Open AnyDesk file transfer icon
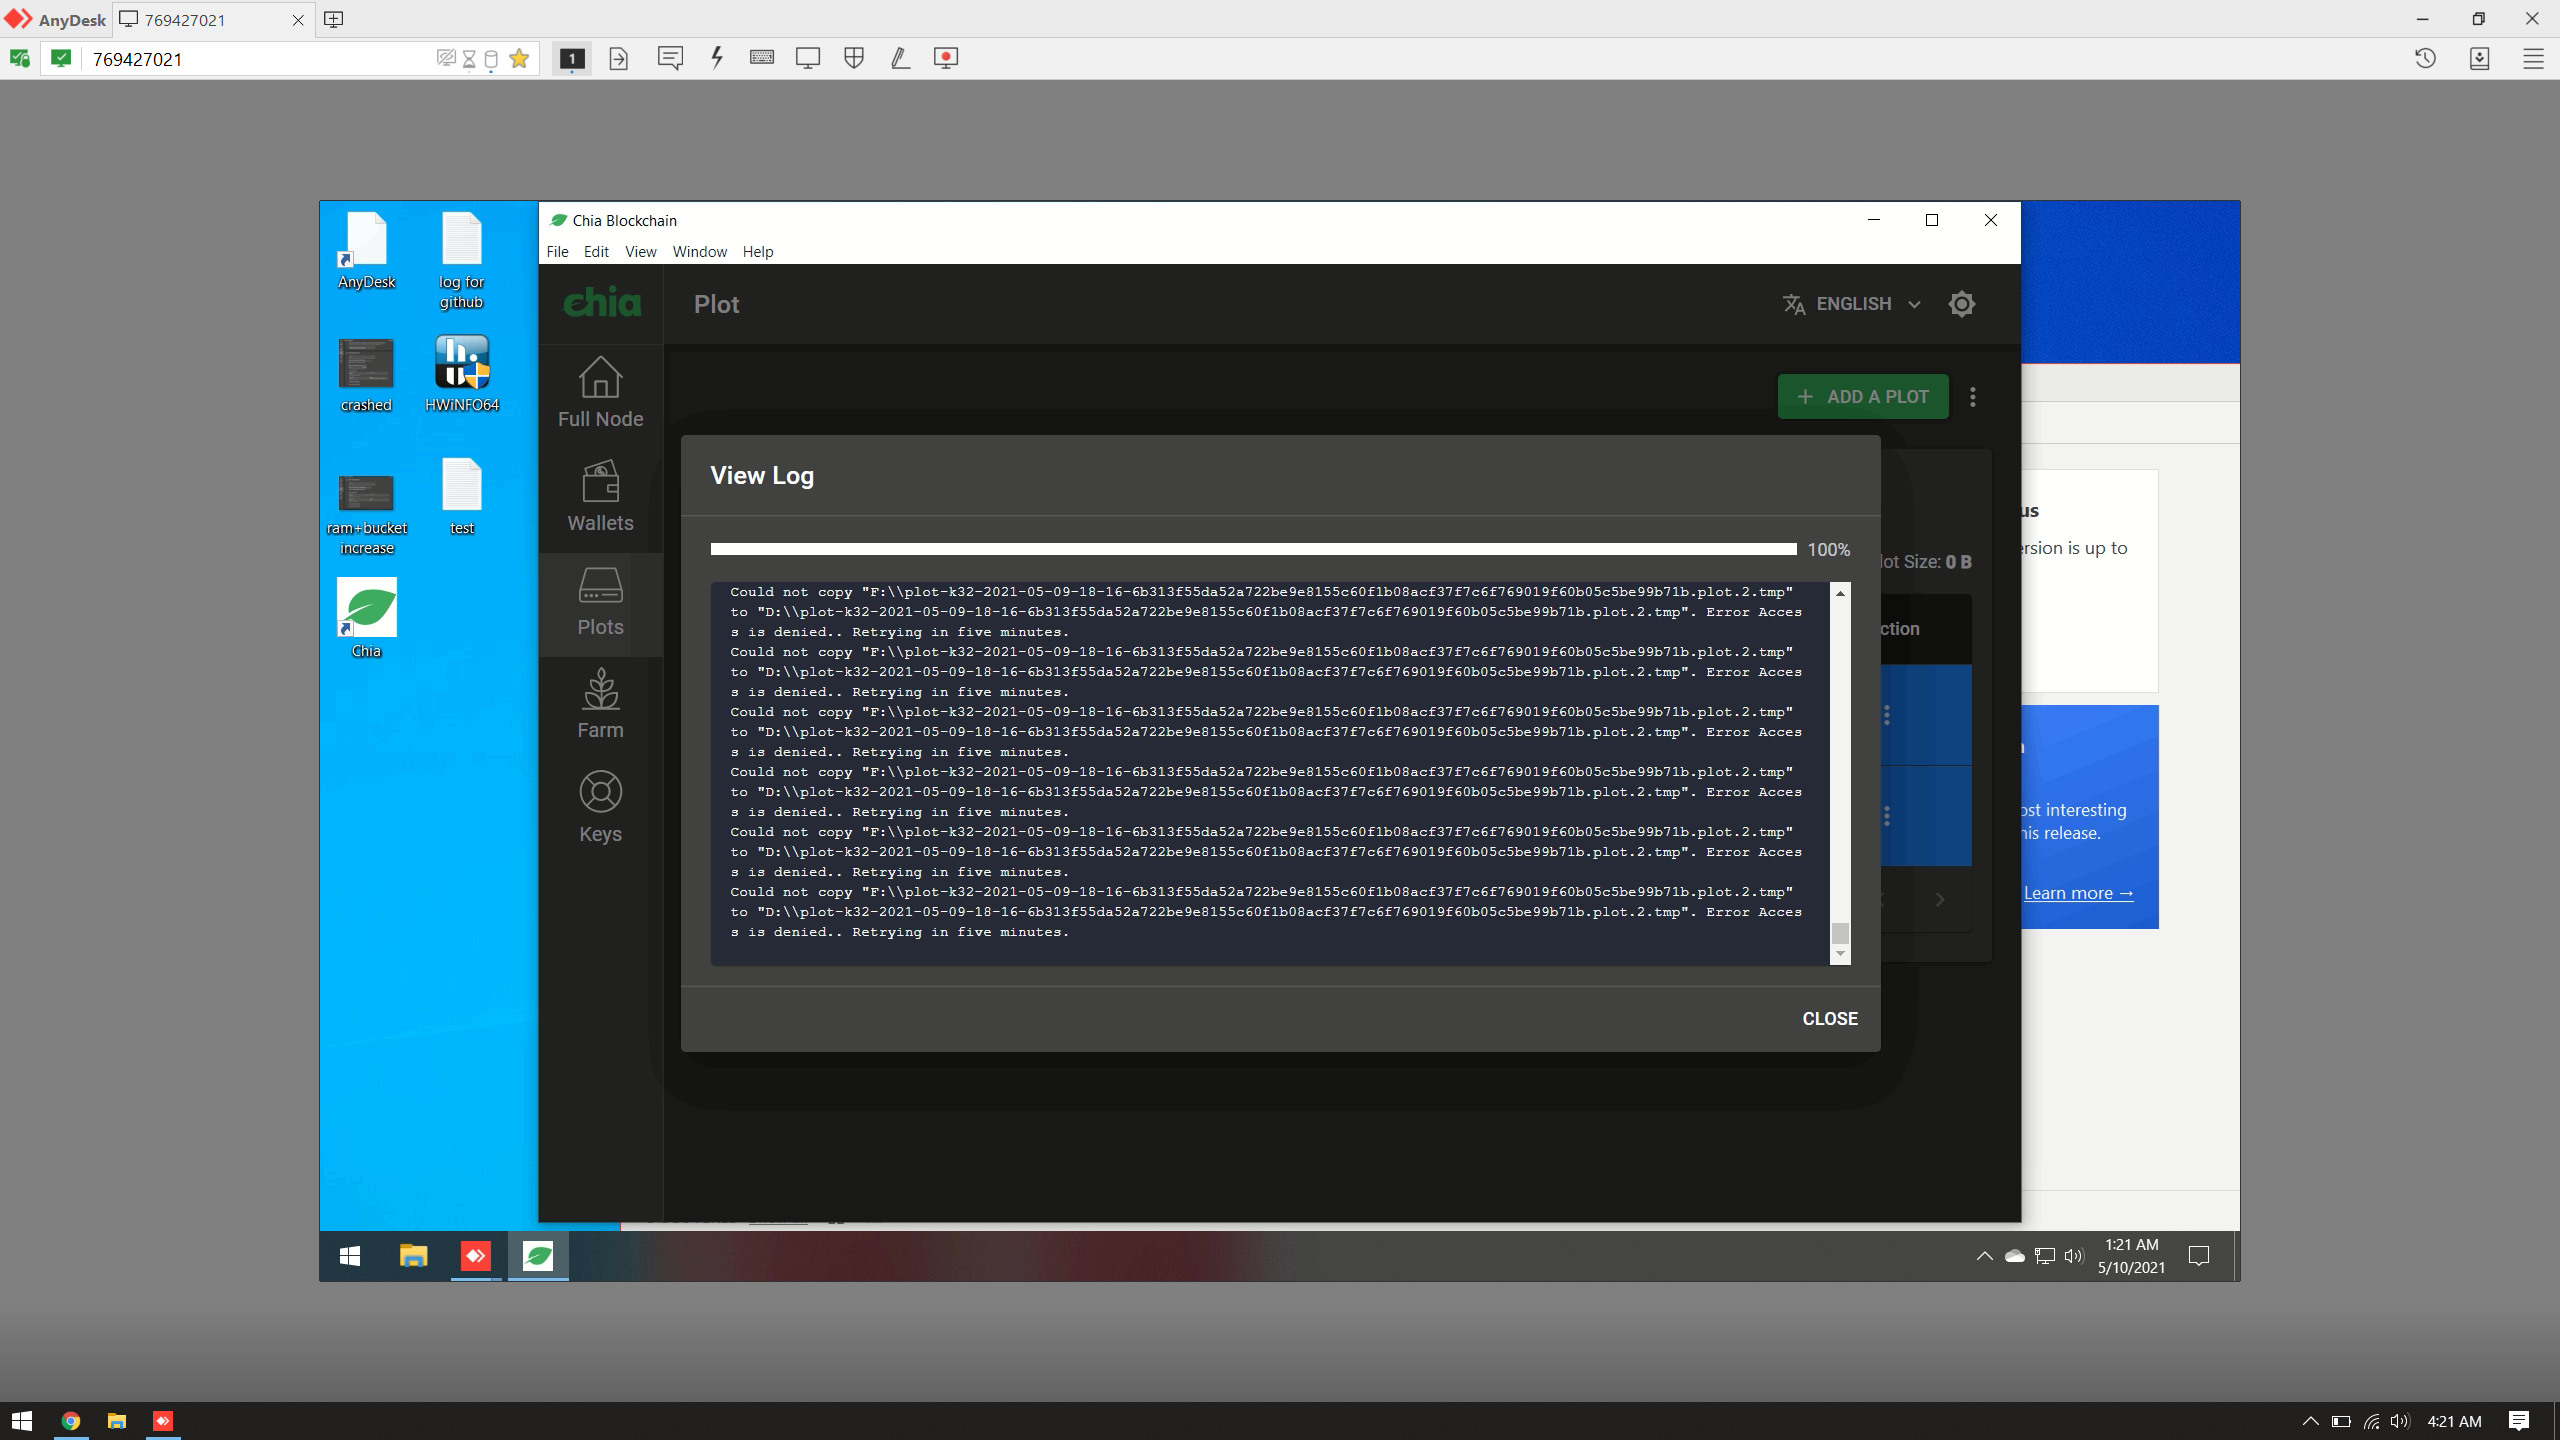 click(x=619, y=59)
